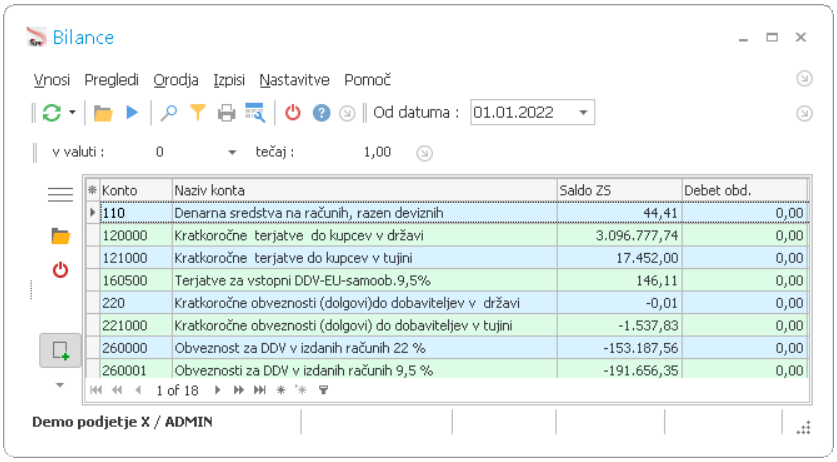Click the magnifier search icon
This screenshot has height=462, width=837.
169,113
